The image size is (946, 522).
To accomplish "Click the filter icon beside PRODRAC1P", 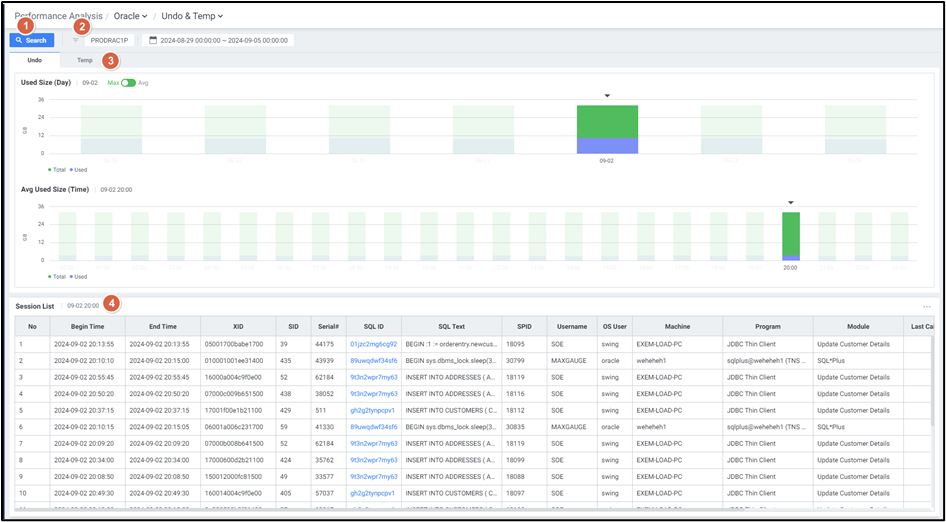I will pyautogui.click(x=76, y=41).
